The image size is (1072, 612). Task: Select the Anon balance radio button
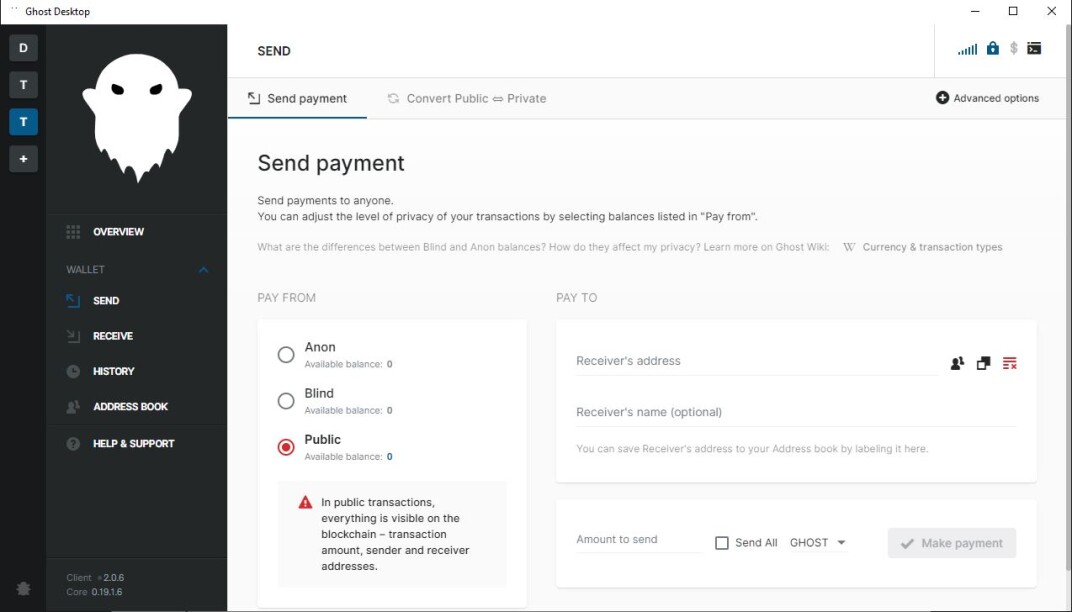[x=286, y=354]
